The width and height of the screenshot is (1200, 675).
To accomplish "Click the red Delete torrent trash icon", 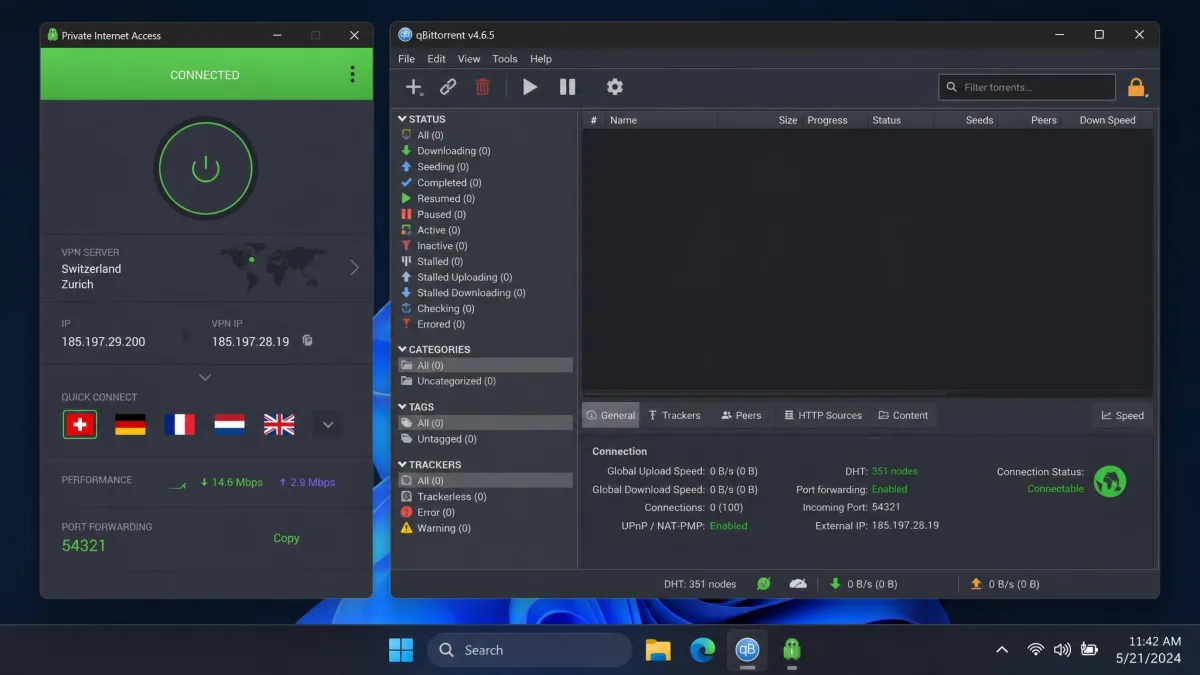I will click(x=482, y=87).
